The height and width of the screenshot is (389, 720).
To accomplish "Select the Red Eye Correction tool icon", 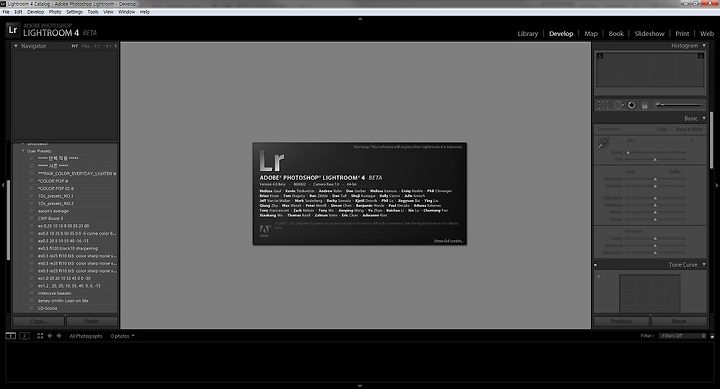I will point(632,105).
